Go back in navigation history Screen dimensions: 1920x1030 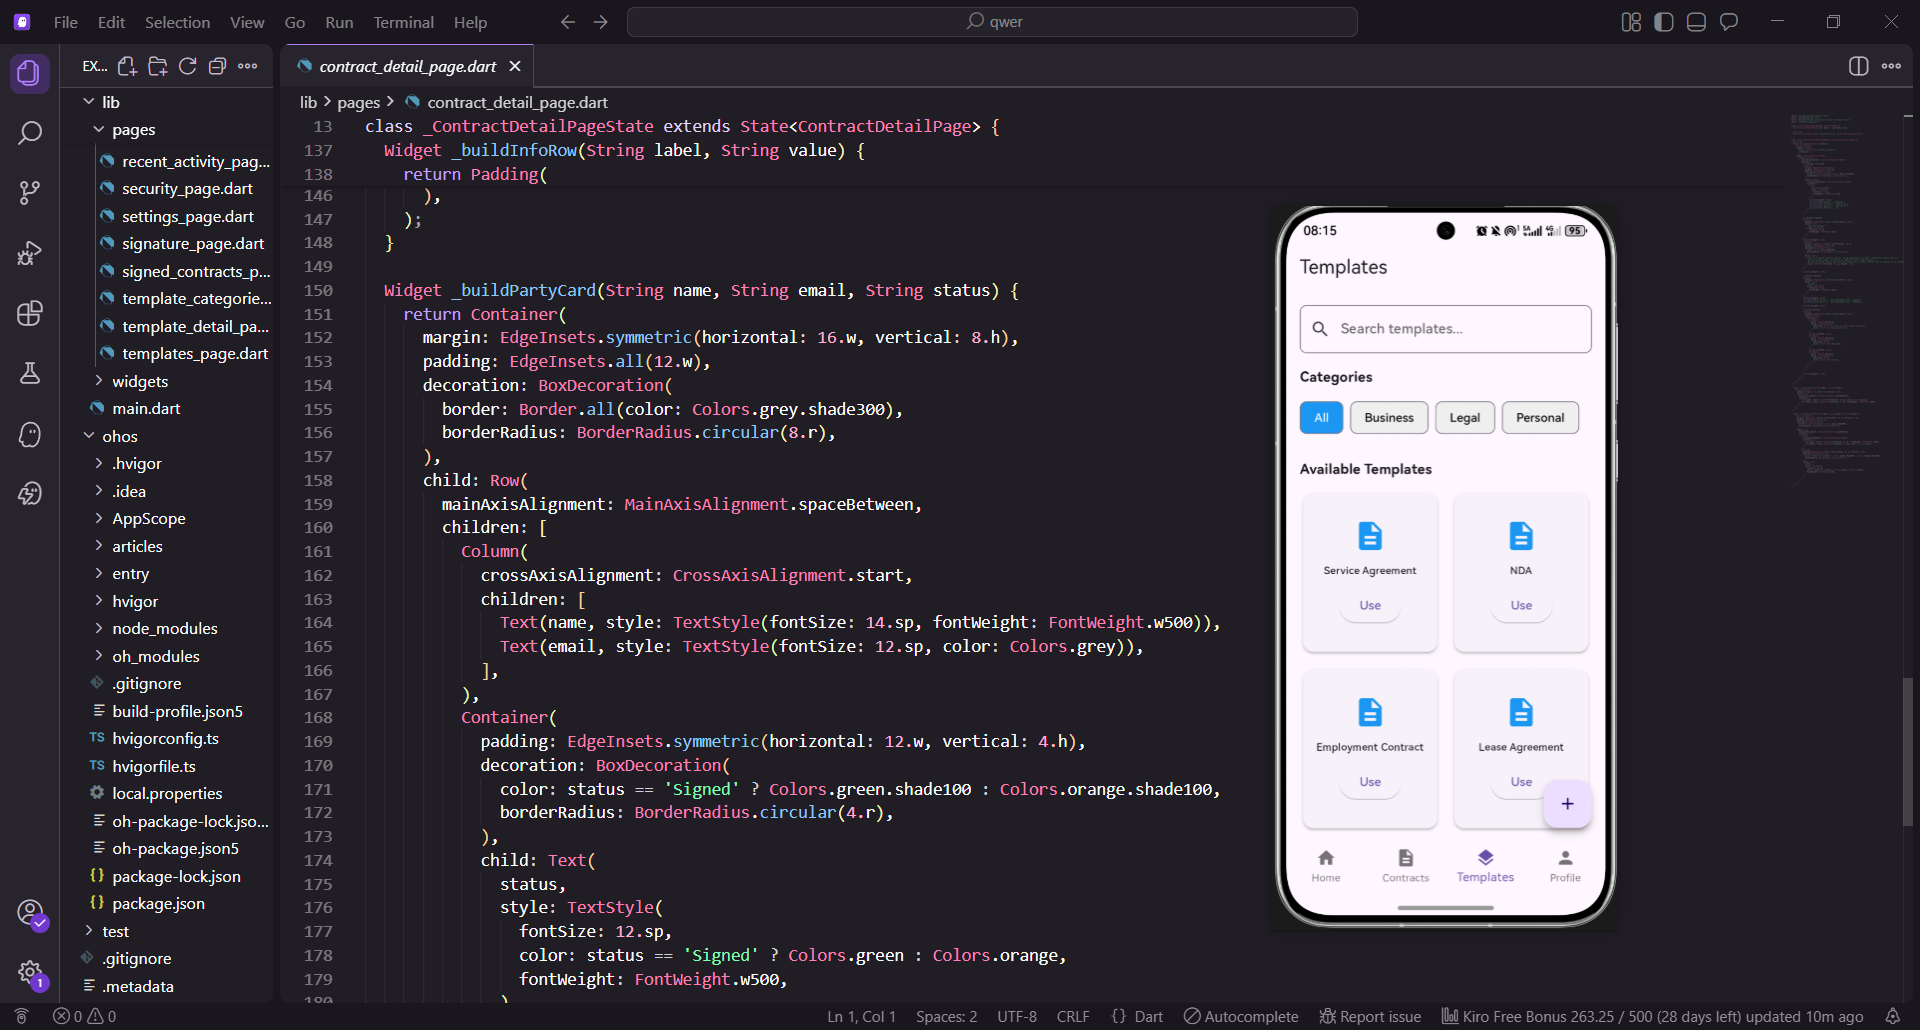pos(568,22)
